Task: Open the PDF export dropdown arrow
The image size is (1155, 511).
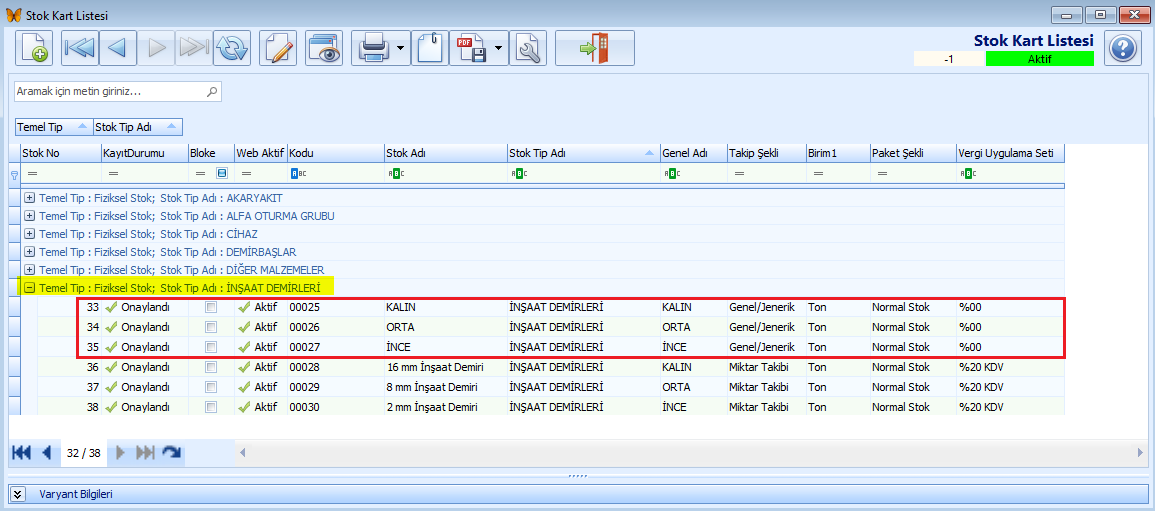Action: coord(499,49)
